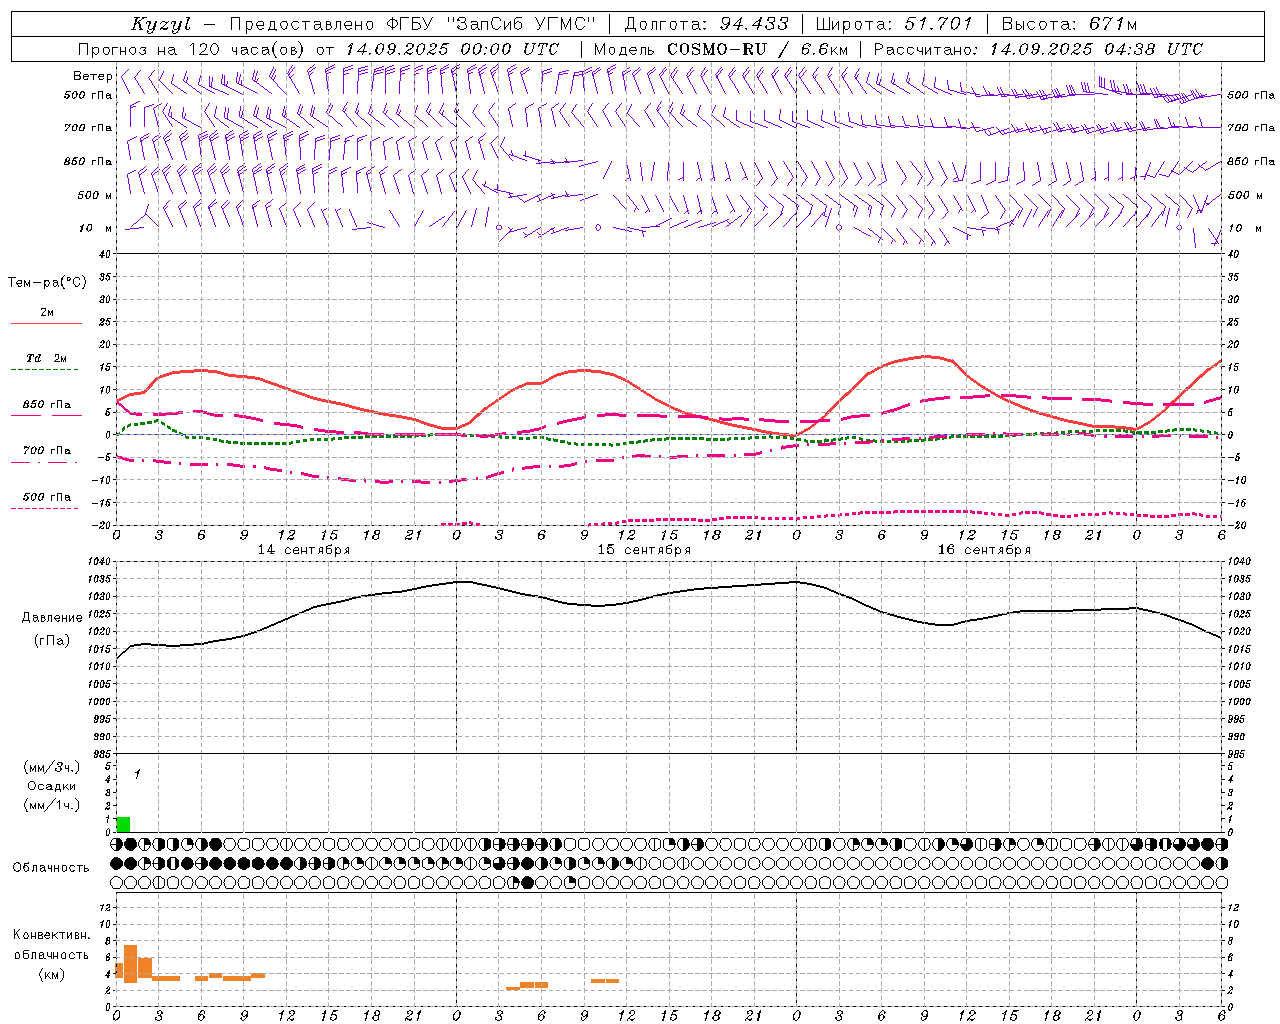This screenshot has height=1024, width=1280.
Task: Click the Долгота: 94.433 value
Action: coord(706,24)
